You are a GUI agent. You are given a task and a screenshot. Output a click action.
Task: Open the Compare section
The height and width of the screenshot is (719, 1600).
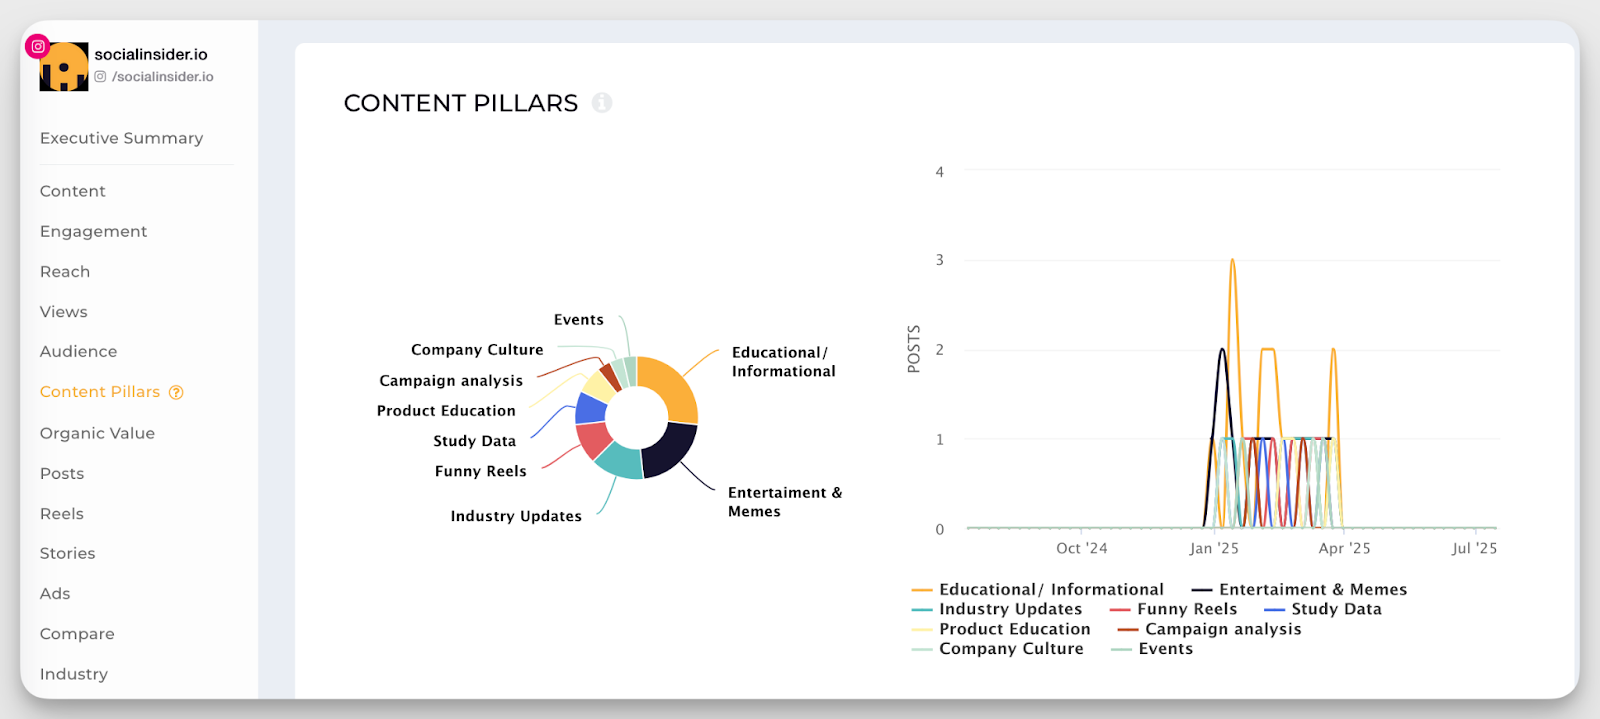click(77, 634)
